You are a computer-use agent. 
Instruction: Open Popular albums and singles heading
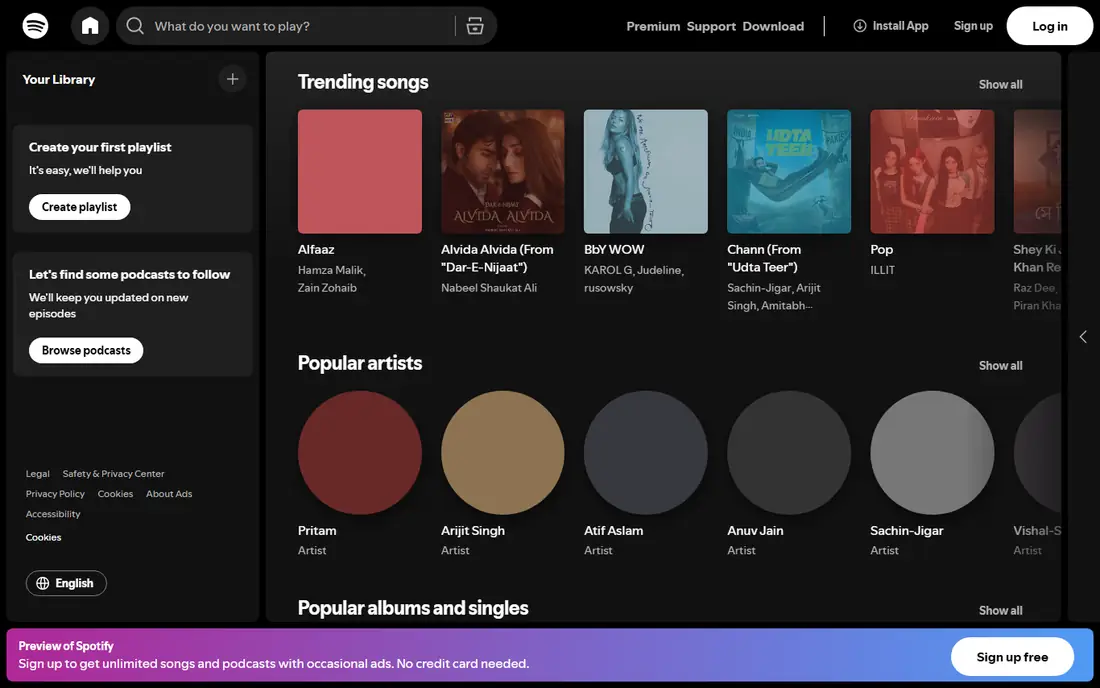pyautogui.click(x=412, y=607)
